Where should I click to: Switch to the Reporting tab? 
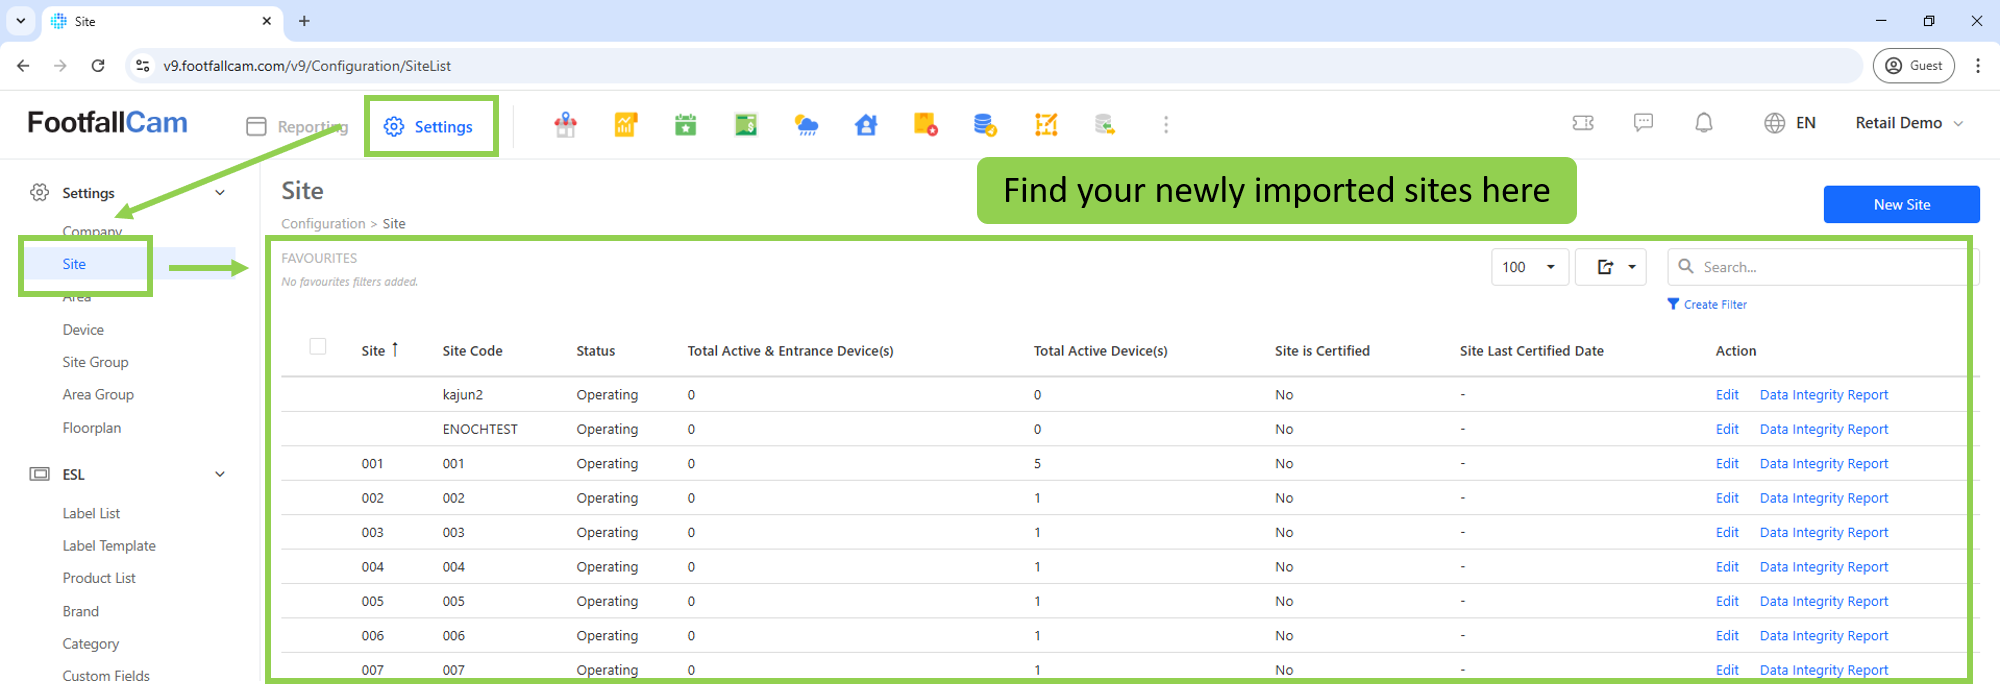(x=297, y=127)
